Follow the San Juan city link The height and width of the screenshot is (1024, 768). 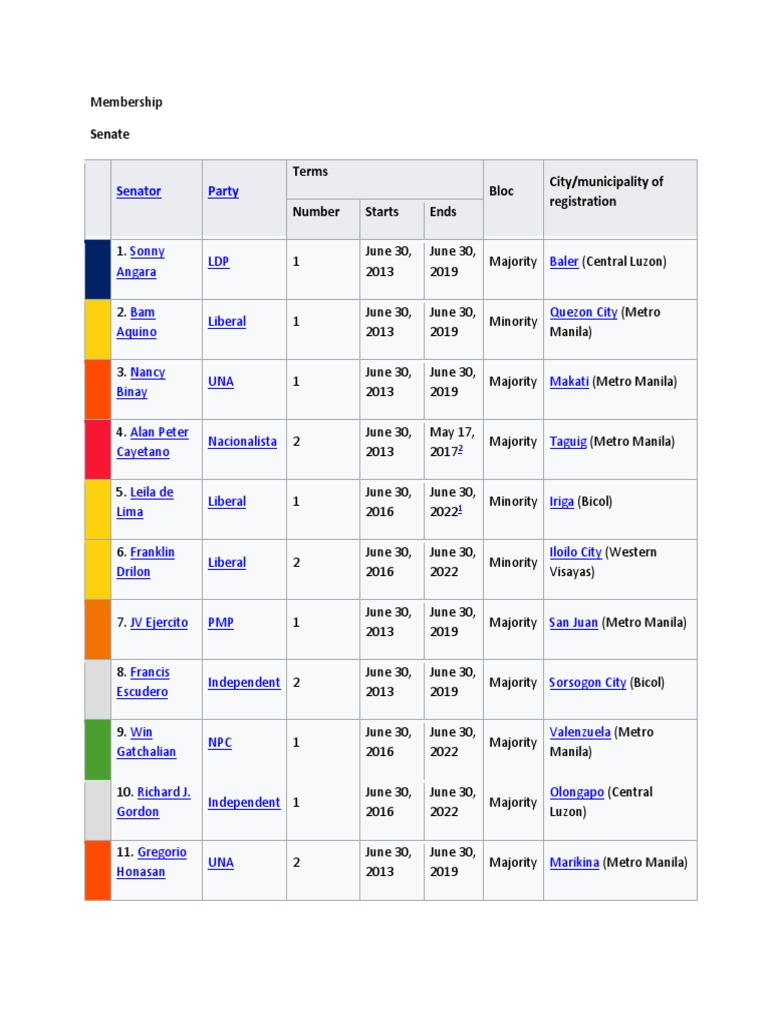pos(573,622)
